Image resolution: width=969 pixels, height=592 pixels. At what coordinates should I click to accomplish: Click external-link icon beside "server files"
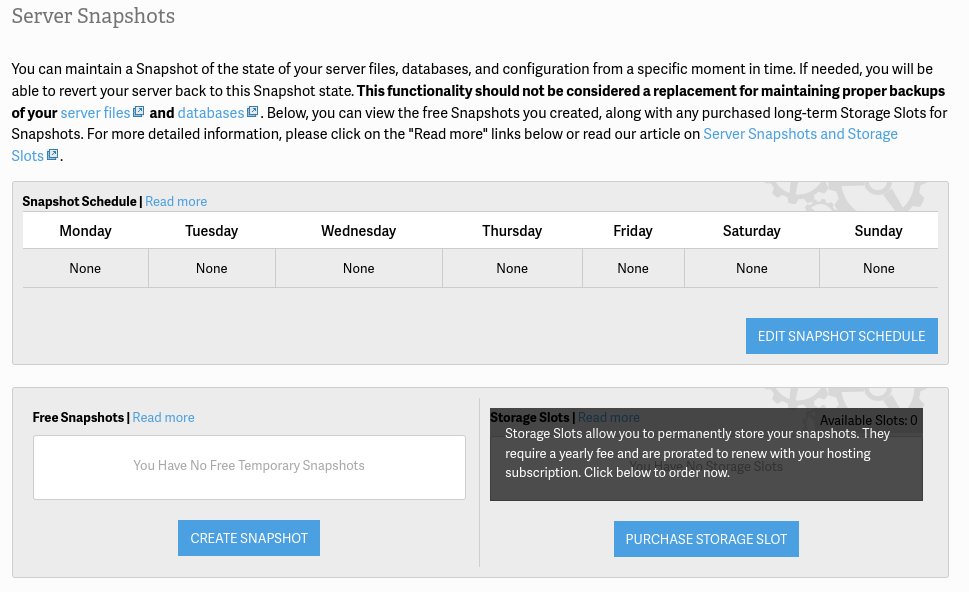point(139,113)
